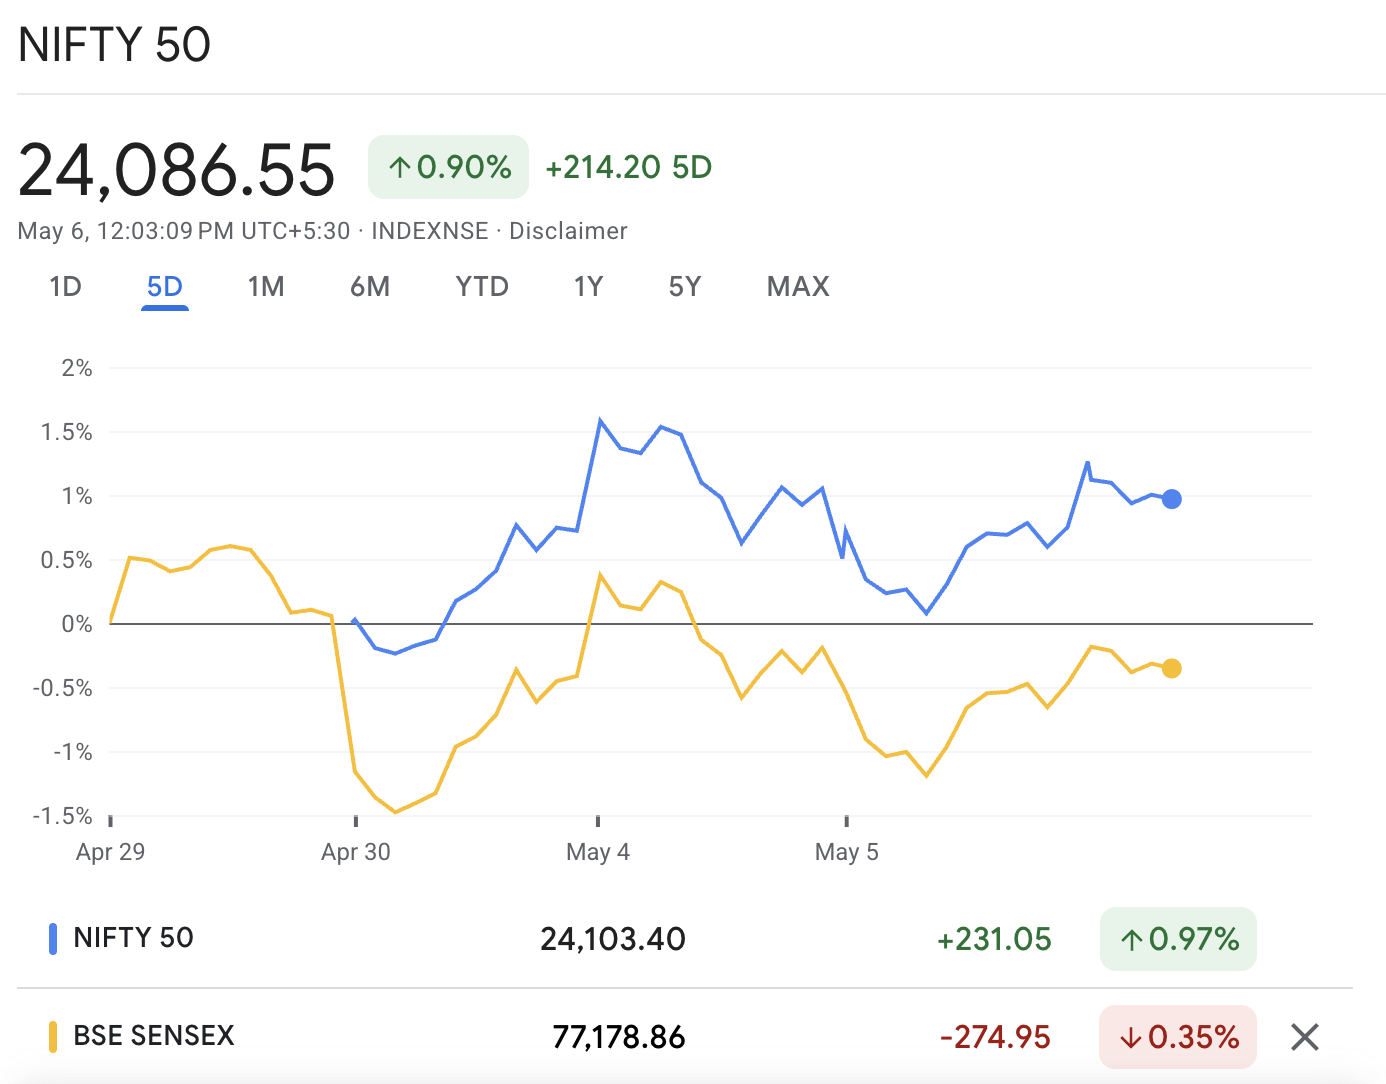Click the 0% y-axis baseline label

77,624
